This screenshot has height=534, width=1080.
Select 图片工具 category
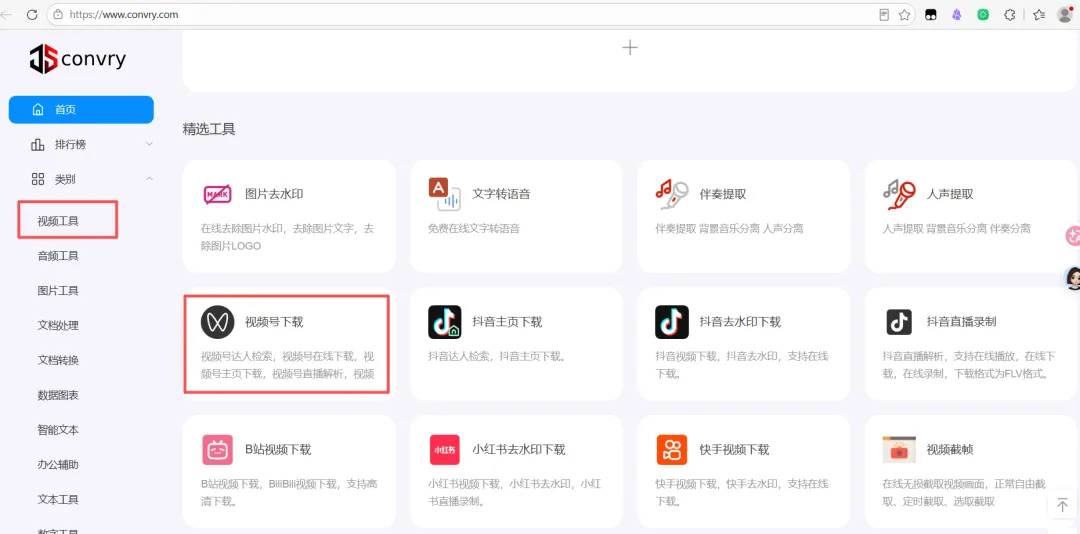tap(58, 291)
